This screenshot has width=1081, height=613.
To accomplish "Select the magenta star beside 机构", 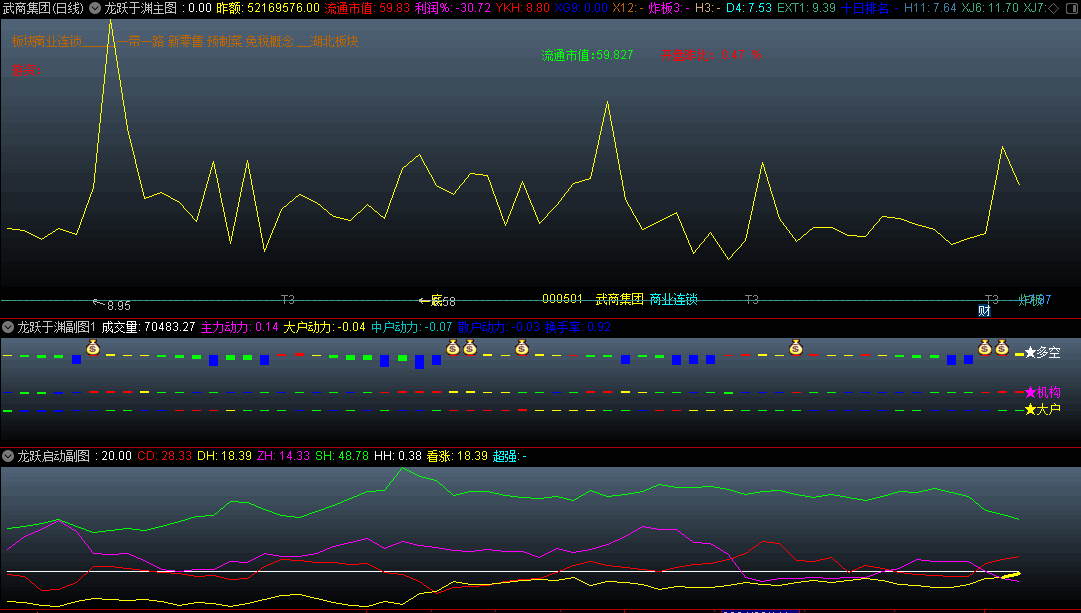I will [1030, 392].
